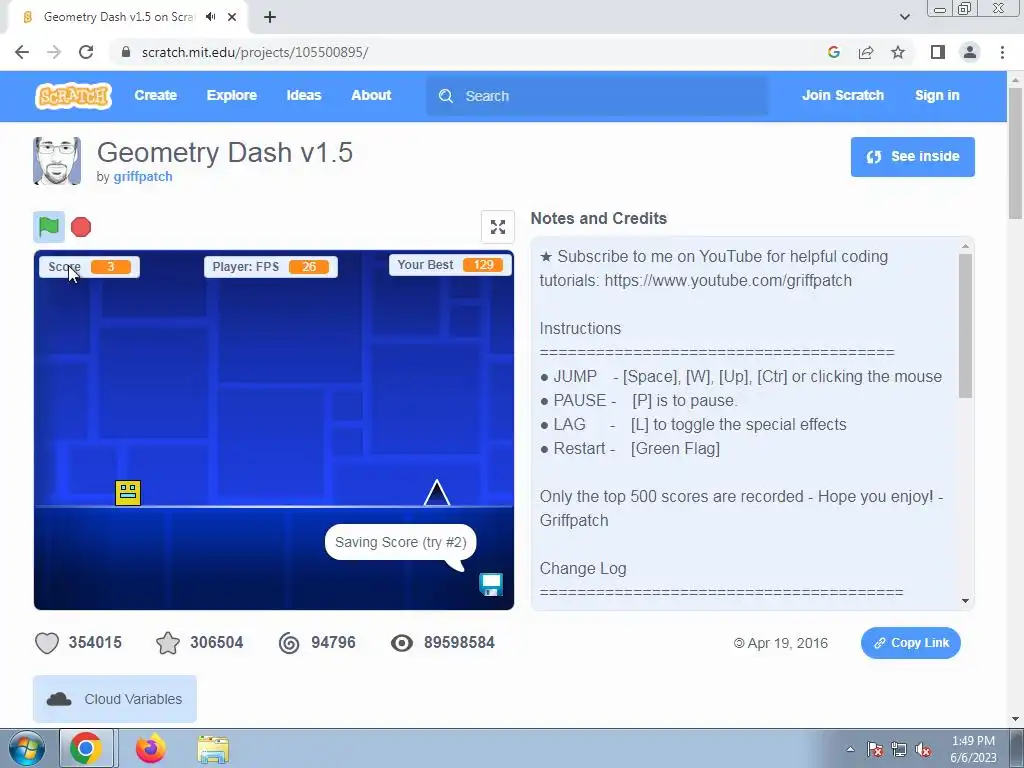Open the Explore page
The height and width of the screenshot is (768, 1024).
[x=232, y=95]
